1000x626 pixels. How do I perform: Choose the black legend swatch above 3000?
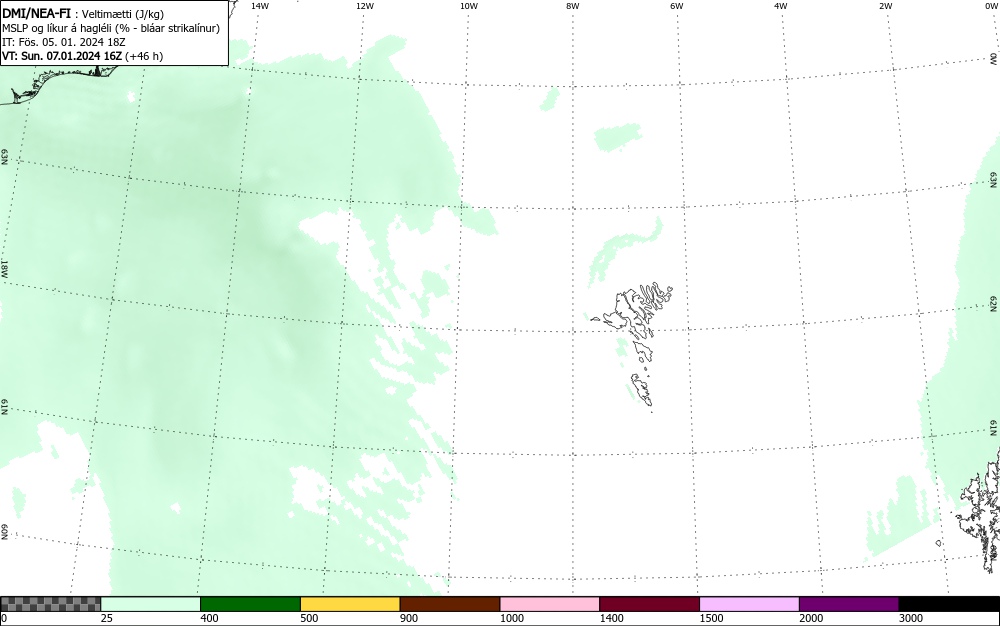(949, 604)
